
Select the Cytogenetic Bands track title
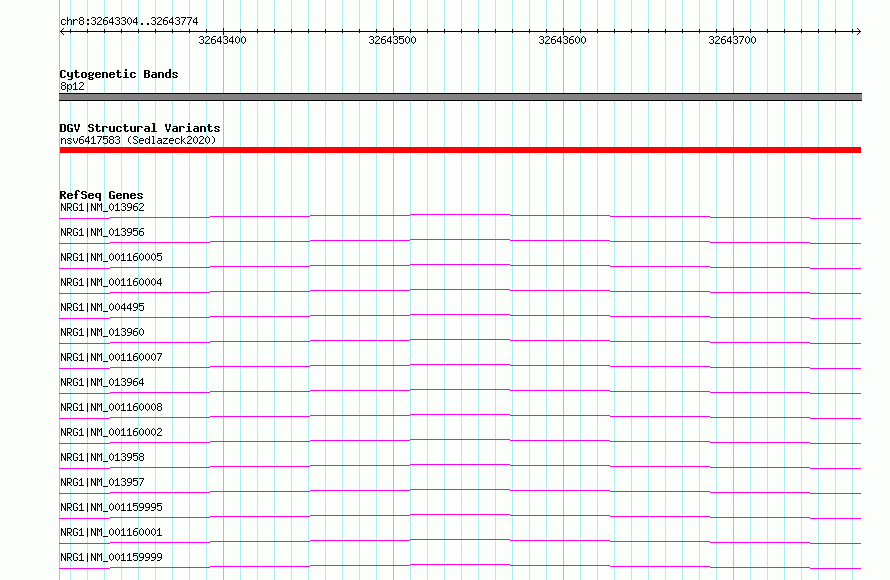(119, 74)
